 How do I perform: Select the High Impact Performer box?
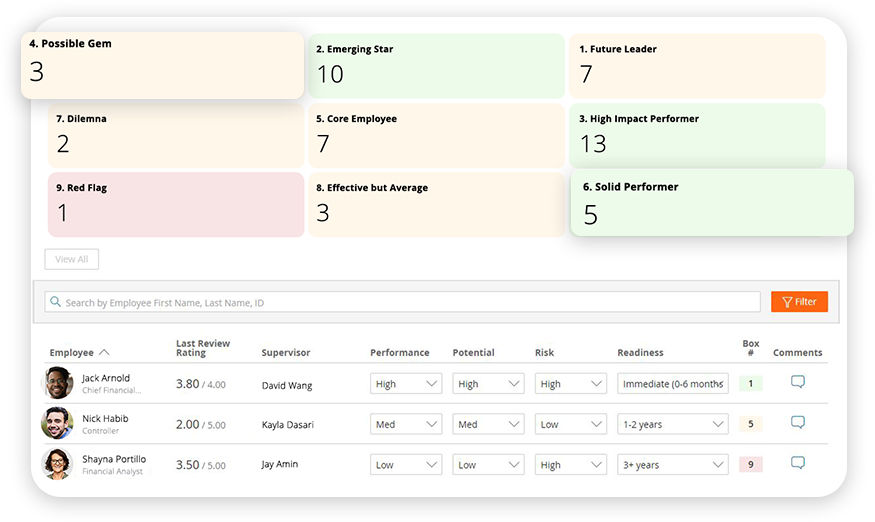(x=697, y=135)
